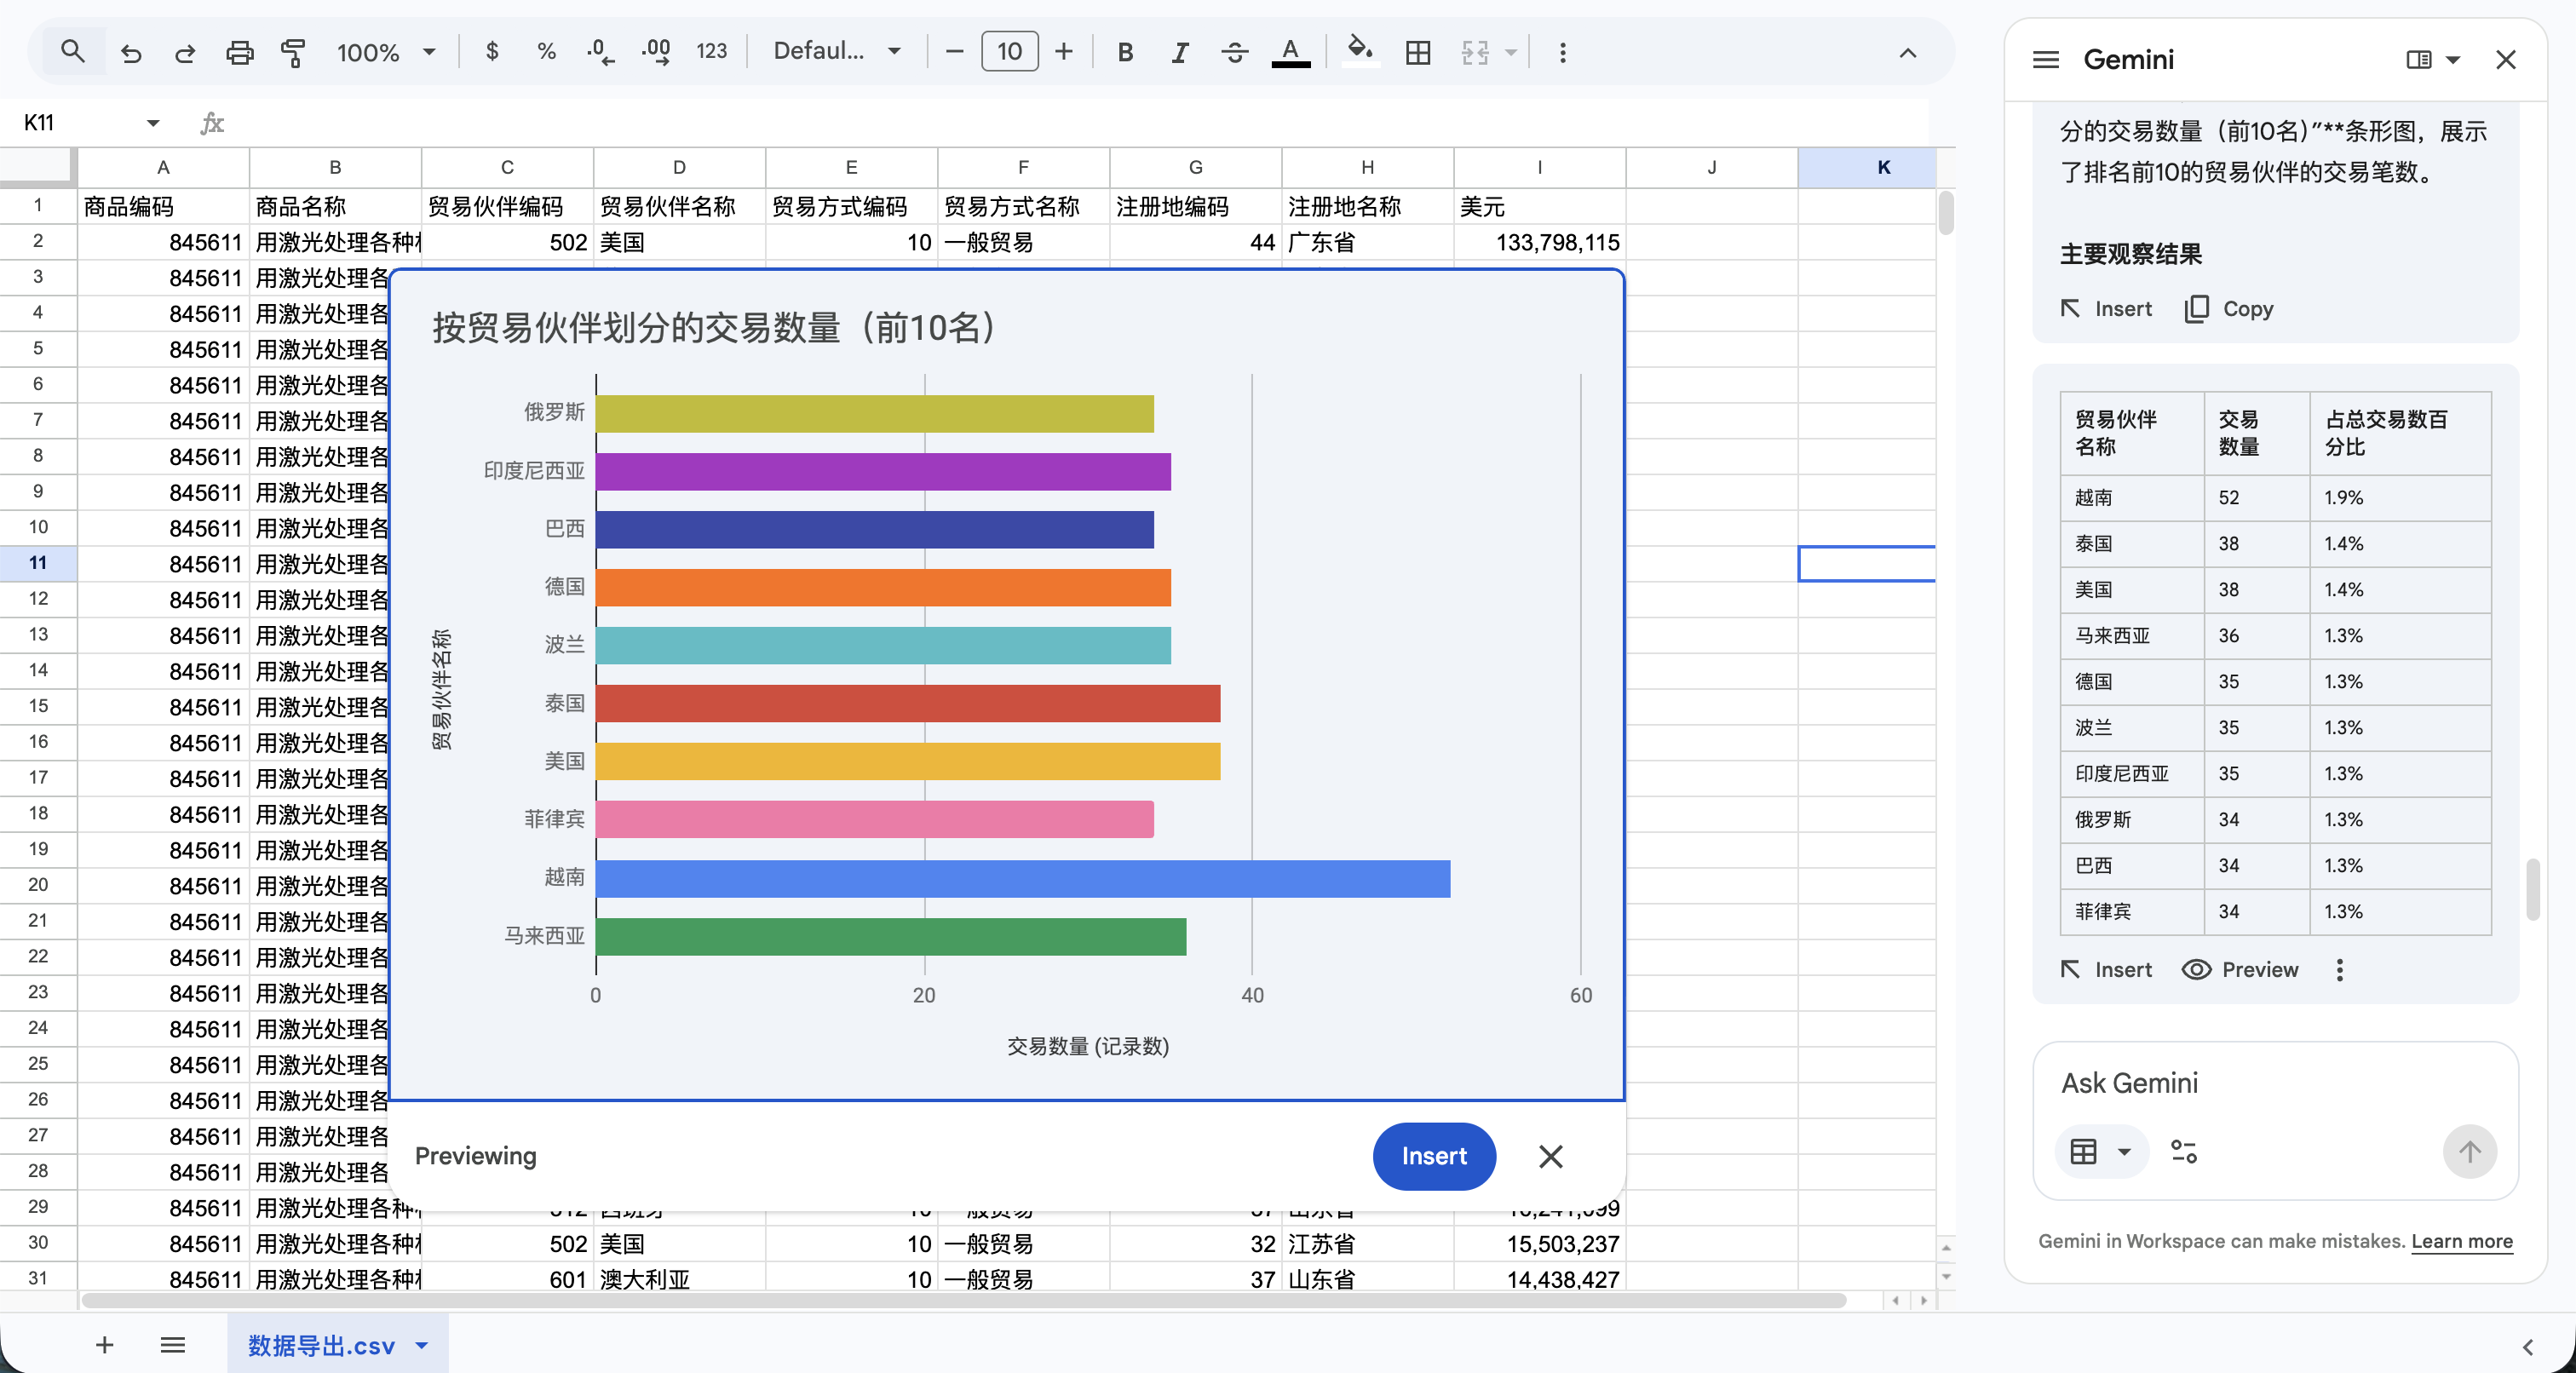
Task: Open the borders grid icon
Action: click(1417, 52)
